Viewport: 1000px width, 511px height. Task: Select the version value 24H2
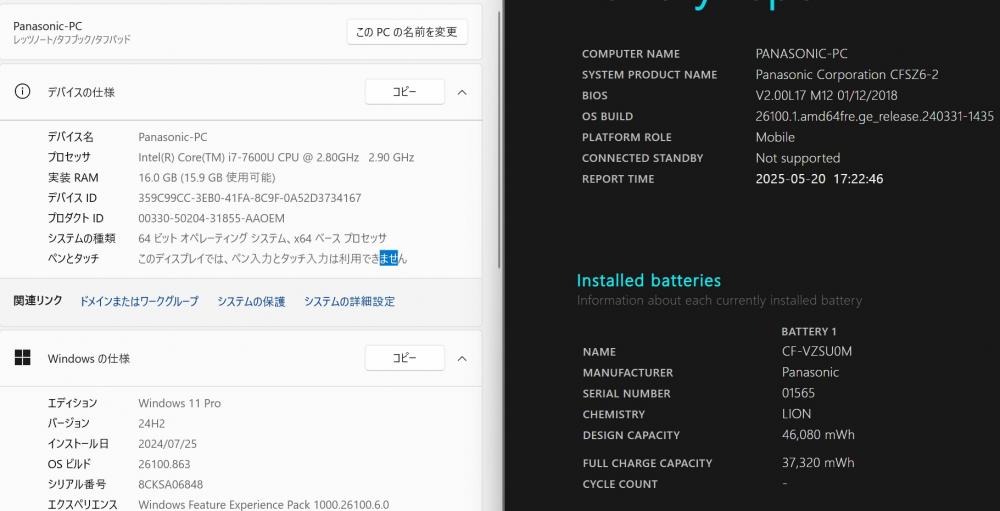pos(151,424)
